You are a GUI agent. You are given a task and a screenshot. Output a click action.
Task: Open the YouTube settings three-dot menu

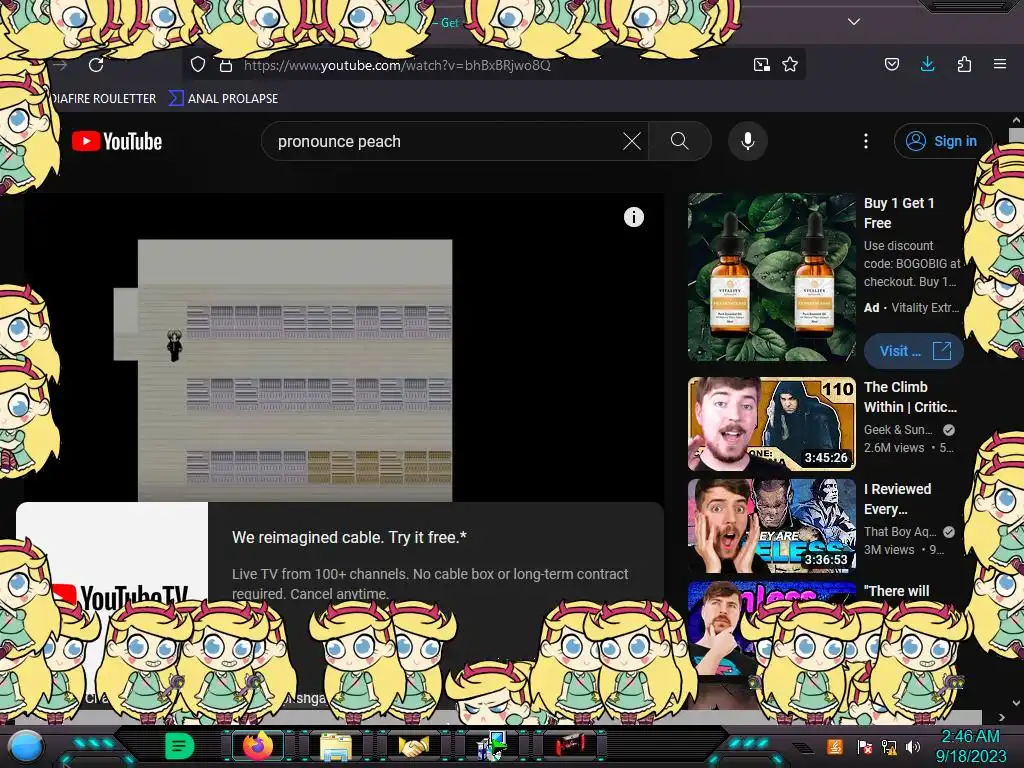tap(866, 141)
